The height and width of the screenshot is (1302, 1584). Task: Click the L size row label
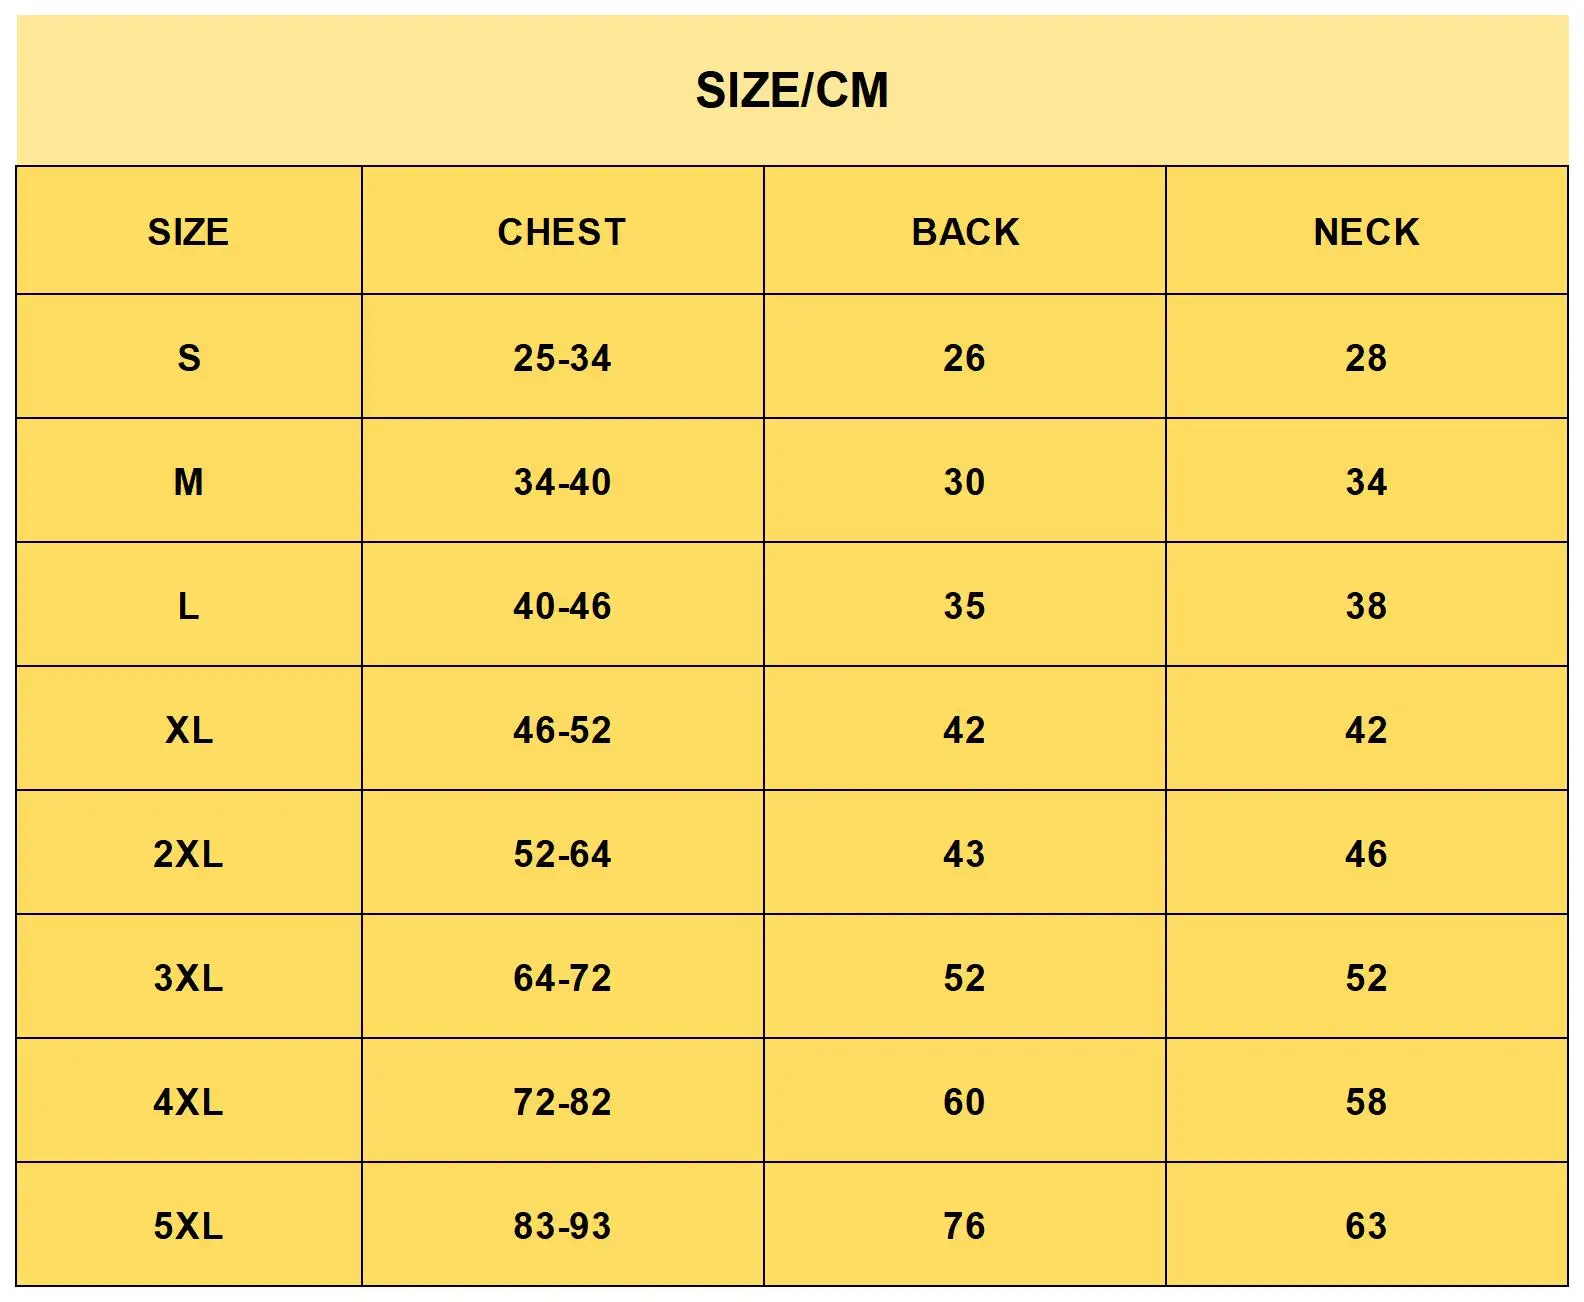point(188,606)
